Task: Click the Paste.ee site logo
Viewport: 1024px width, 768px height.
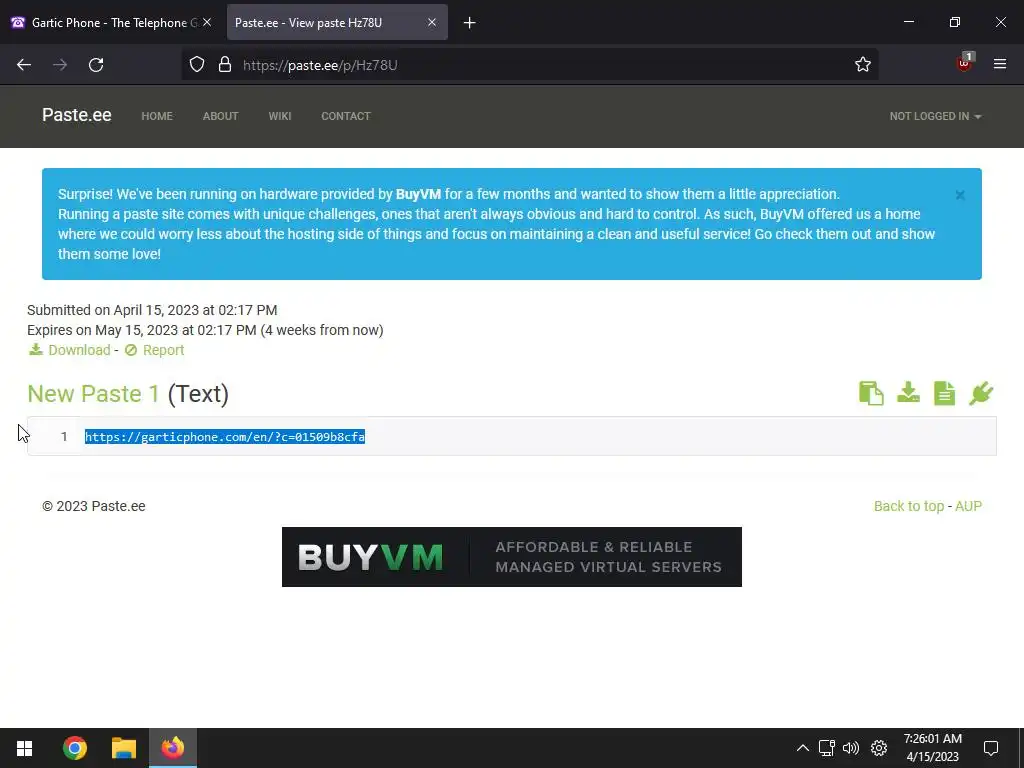Action: (x=76, y=115)
